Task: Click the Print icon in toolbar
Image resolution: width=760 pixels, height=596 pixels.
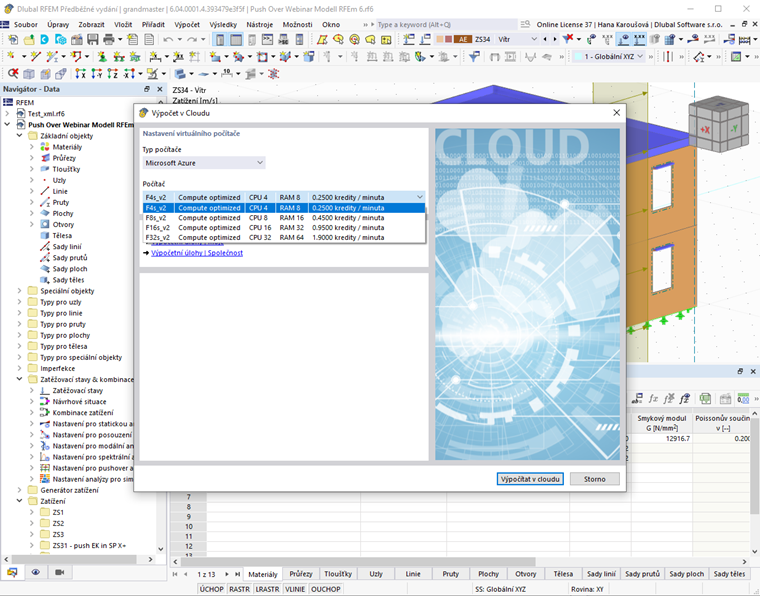Action: click(109, 40)
